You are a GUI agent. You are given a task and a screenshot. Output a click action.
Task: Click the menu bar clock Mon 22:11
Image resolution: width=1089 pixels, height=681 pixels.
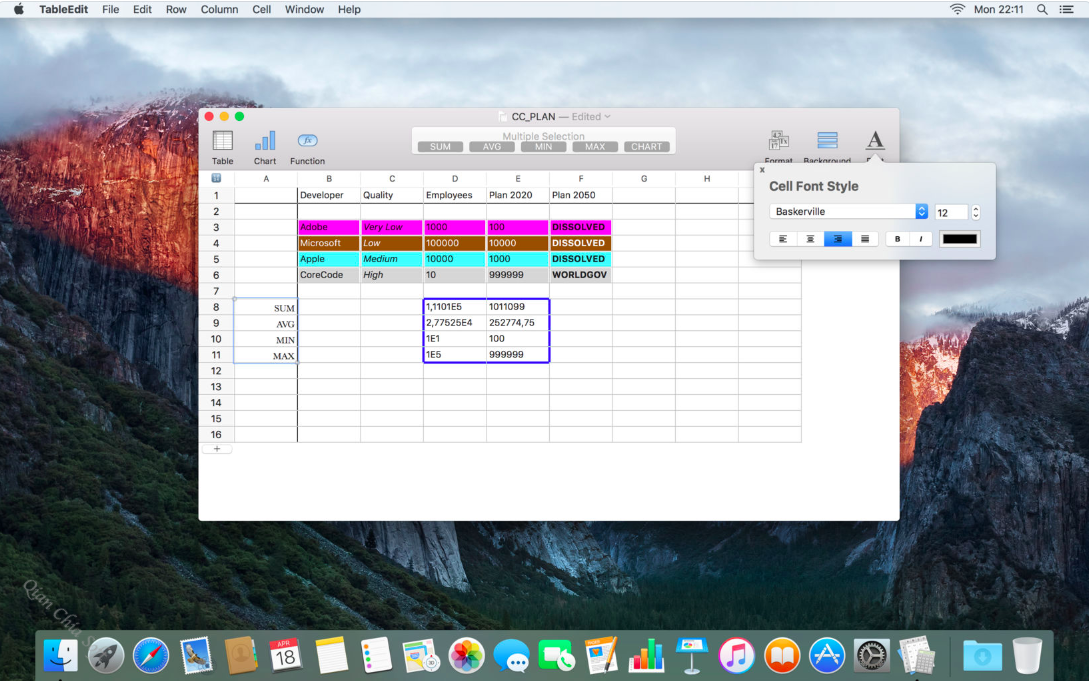pyautogui.click(x=998, y=9)
